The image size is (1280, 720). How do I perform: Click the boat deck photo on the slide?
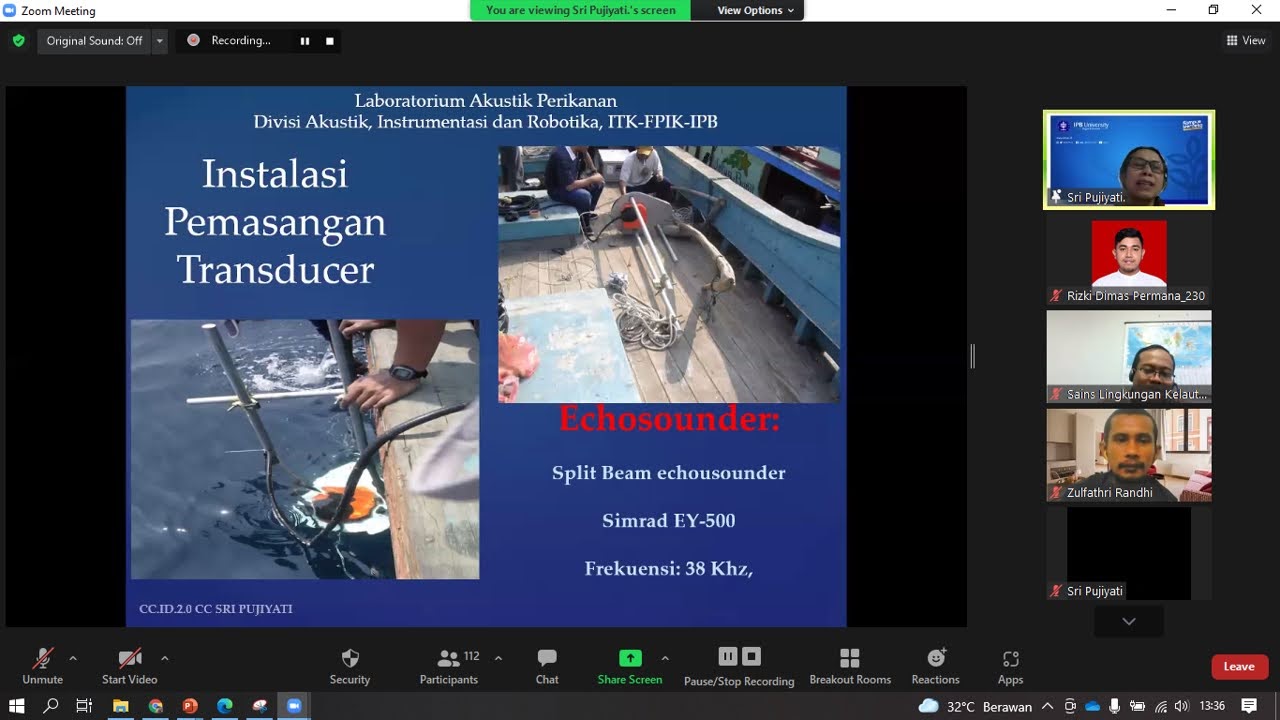[669, 274]
